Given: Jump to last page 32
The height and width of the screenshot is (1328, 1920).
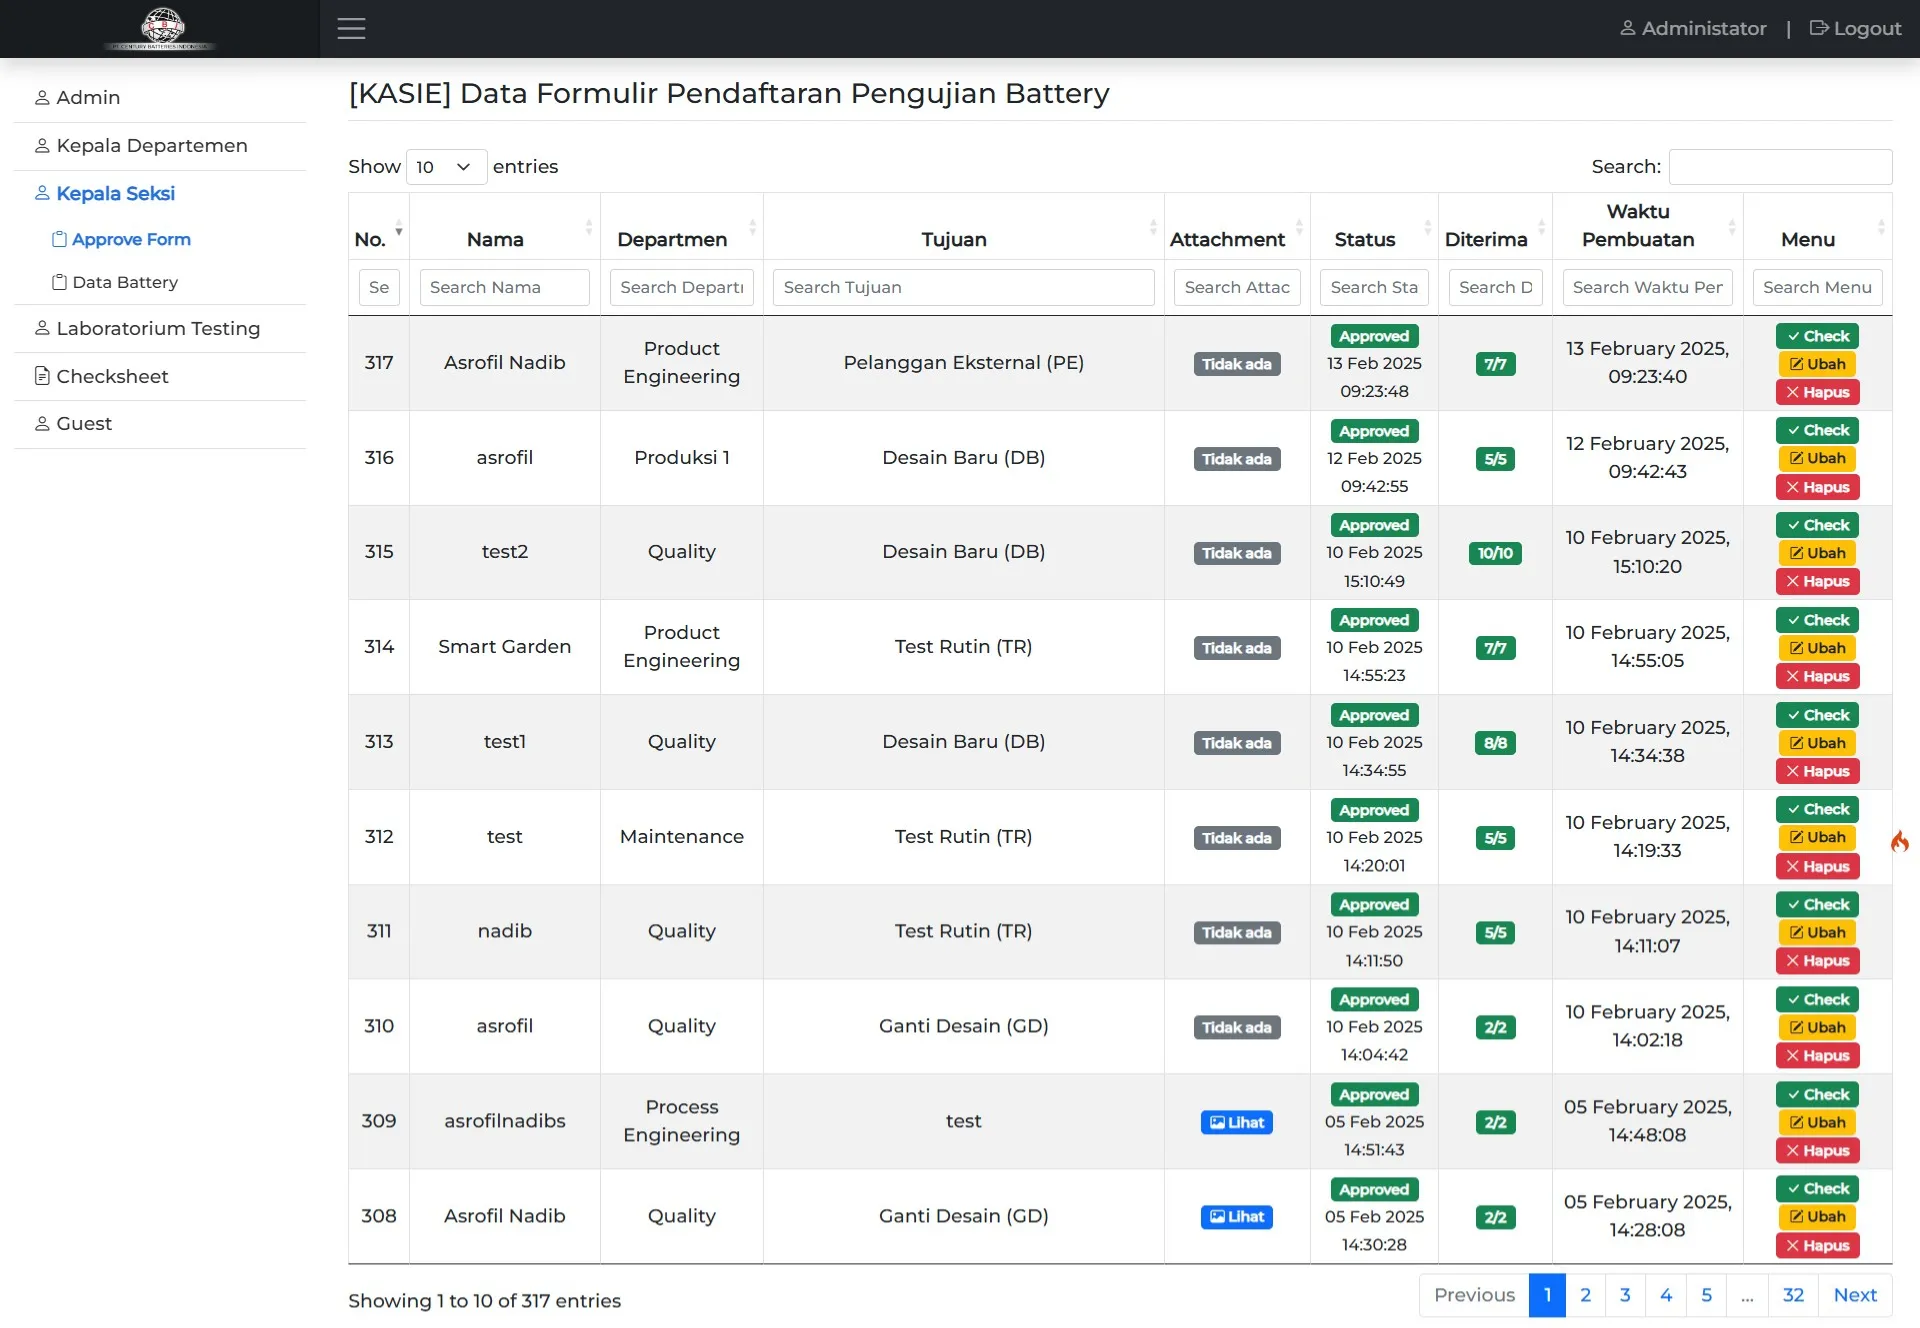Looking at the screenshot, I should pyautogui.click(x=1793, y=1296).
